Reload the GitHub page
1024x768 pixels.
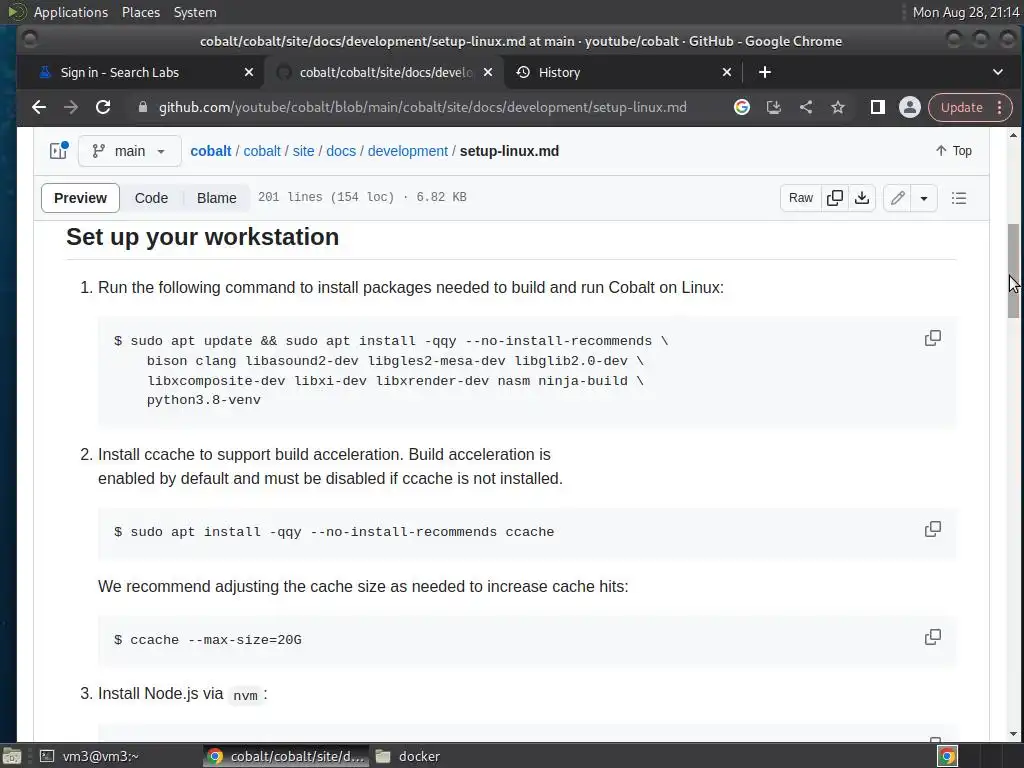(x=103, y=107)
